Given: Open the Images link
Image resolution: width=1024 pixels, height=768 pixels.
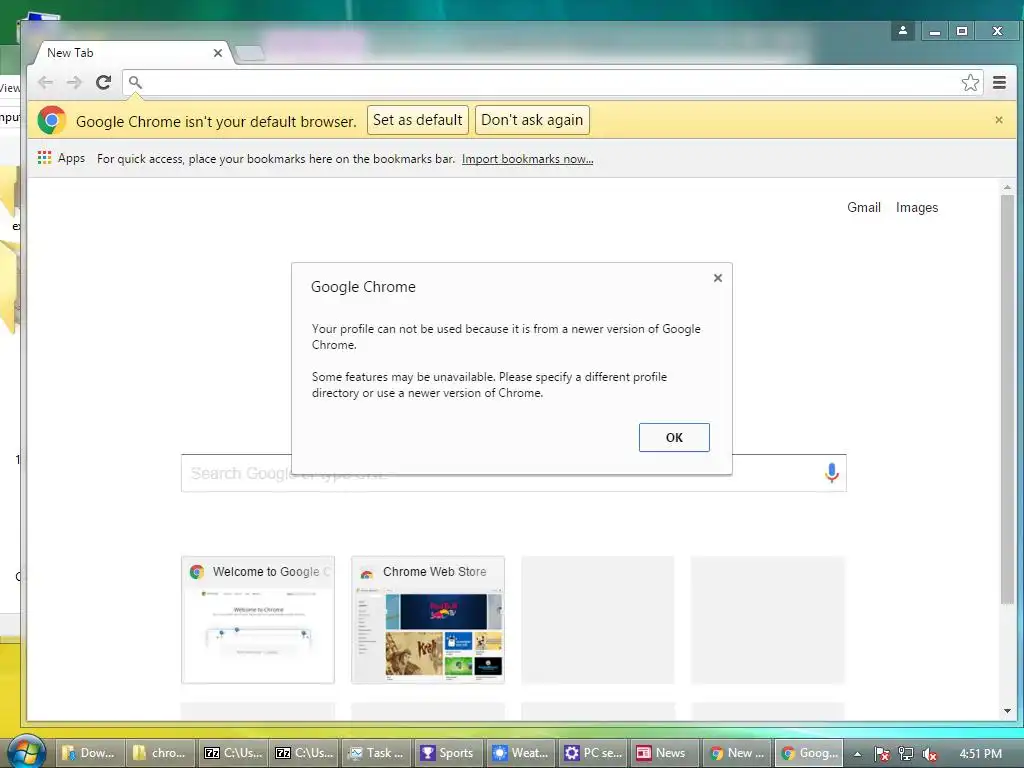Looking at the screenshot, I should pyautogui.click(x=917, y=208).
